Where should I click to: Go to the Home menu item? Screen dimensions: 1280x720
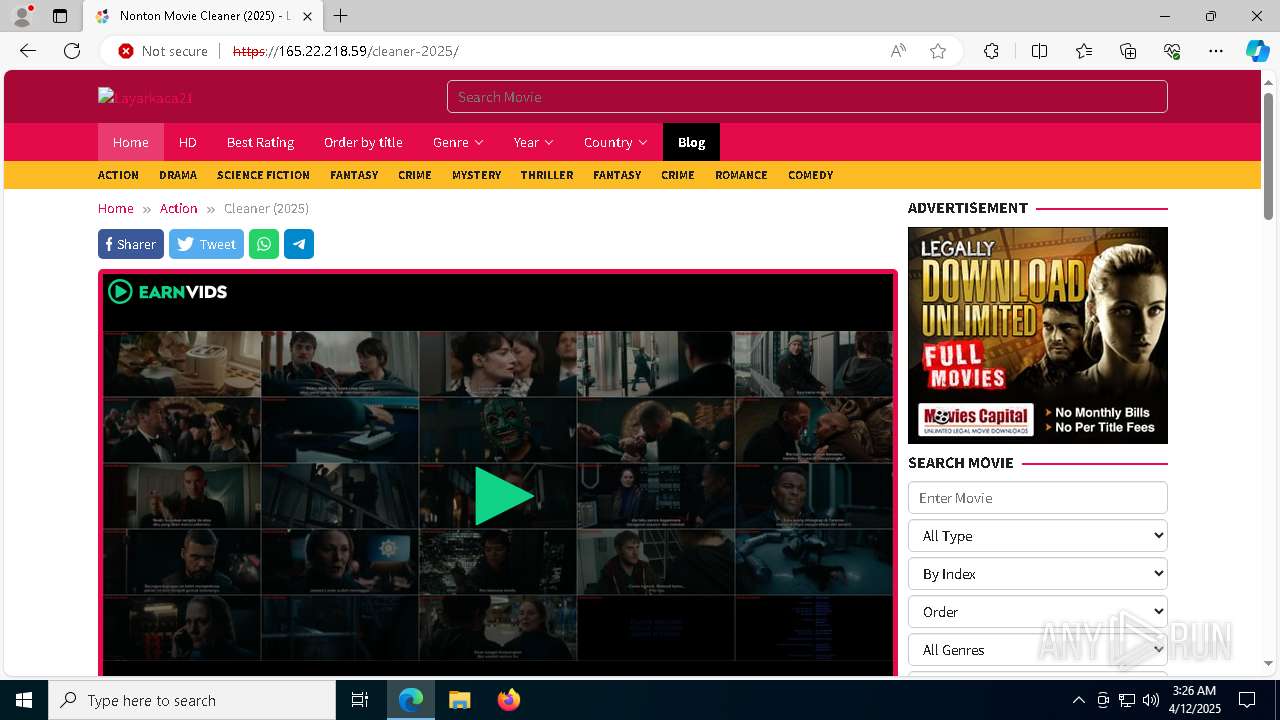point(131,142)
